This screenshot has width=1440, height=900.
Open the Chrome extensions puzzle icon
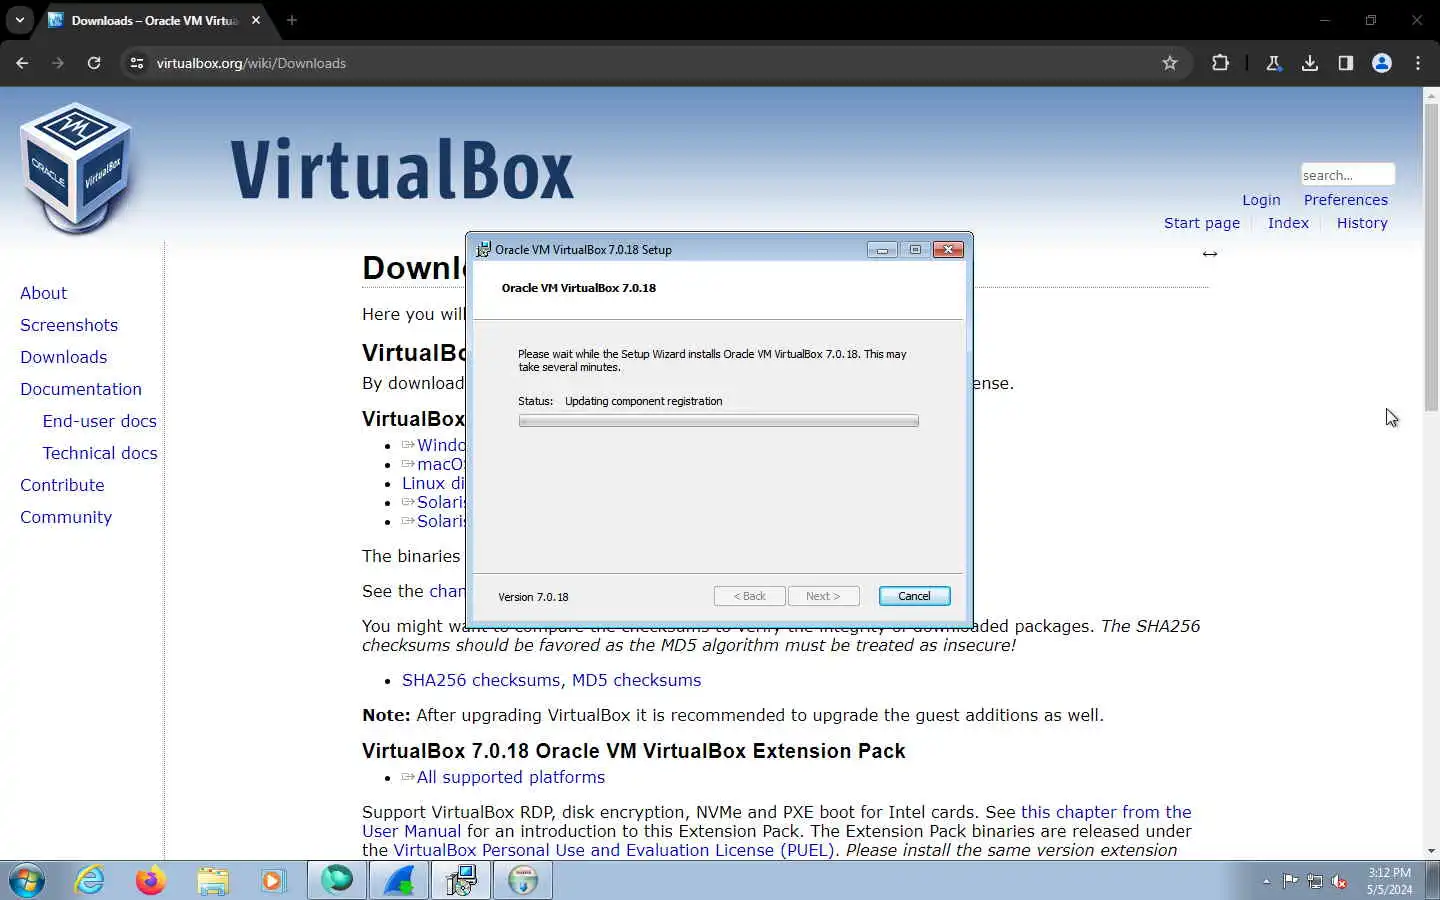[x=1220, y=63]
